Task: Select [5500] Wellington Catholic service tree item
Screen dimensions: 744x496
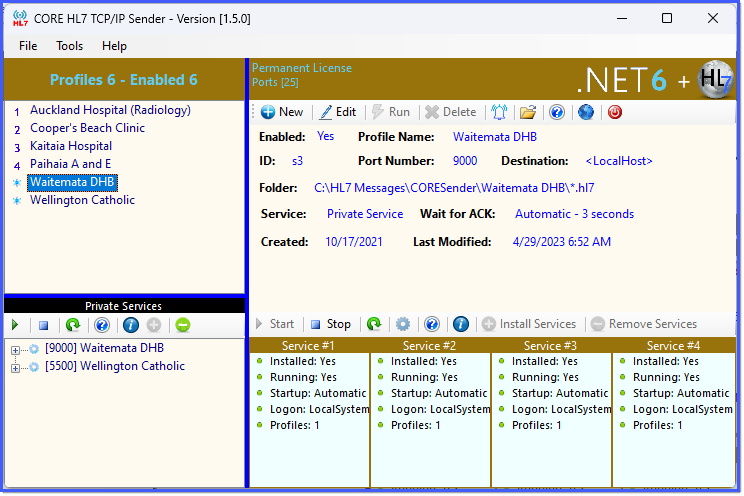Action: click(x=115, y=366)
